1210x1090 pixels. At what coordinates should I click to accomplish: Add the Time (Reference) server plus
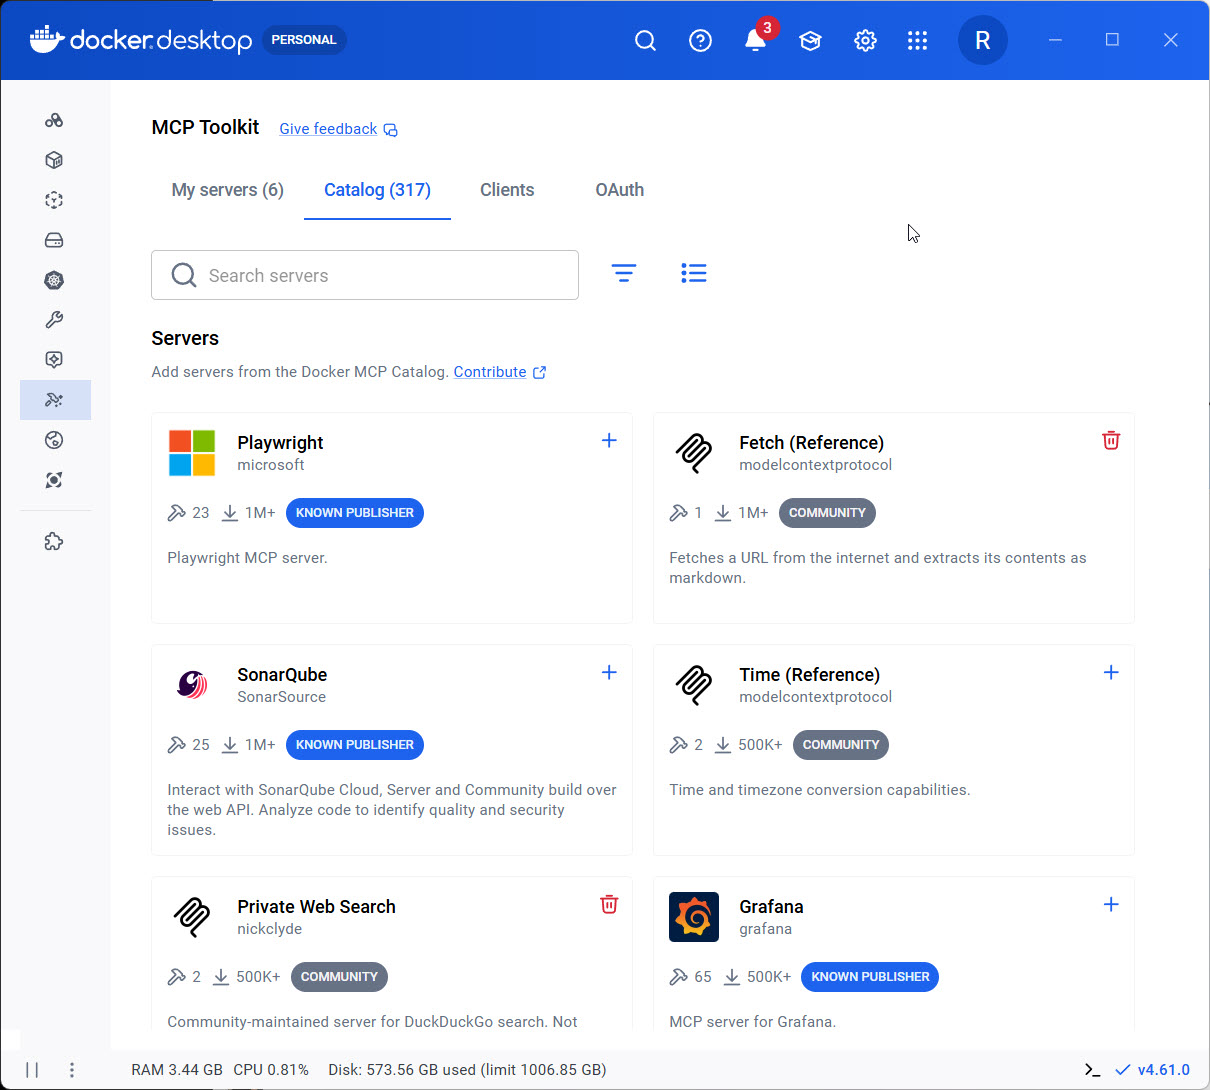pyautogui.click(x=1111, y=672)
